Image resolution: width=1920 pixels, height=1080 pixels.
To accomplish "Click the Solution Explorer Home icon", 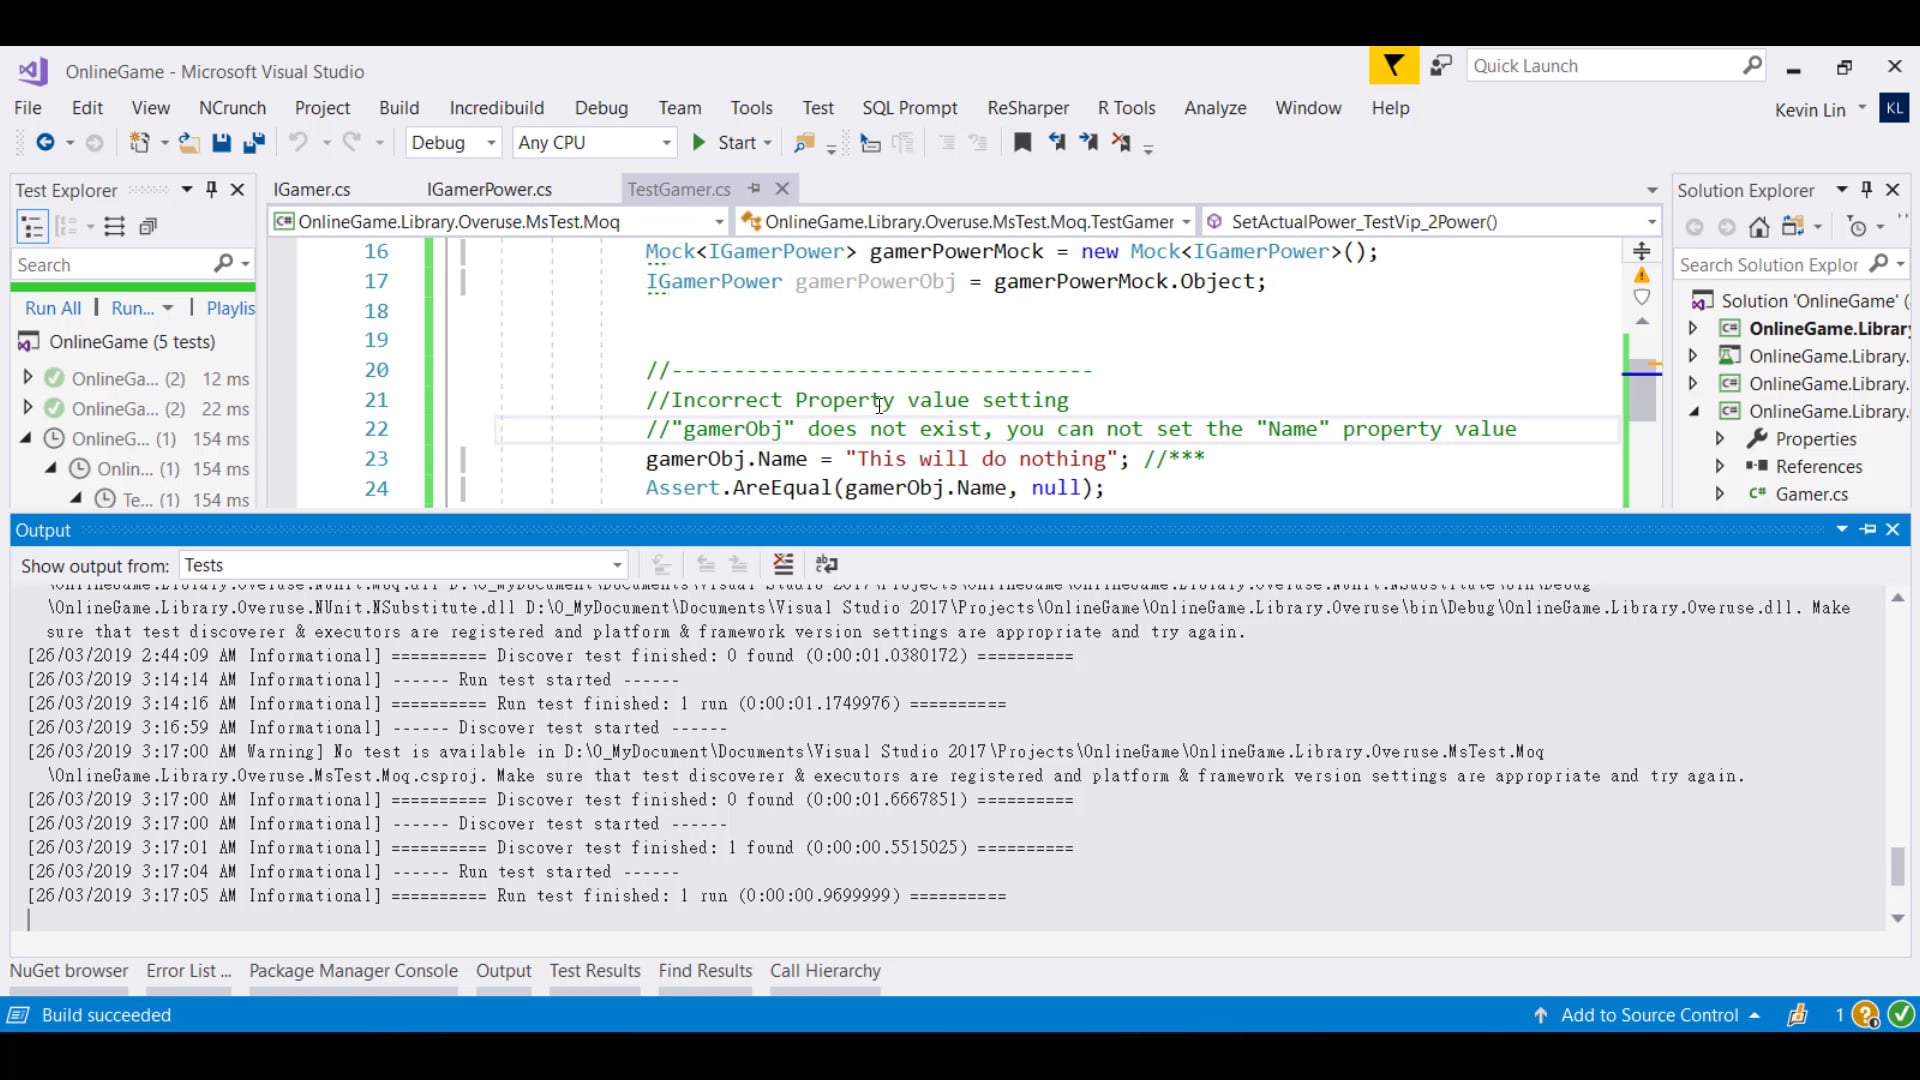I will point(1759,228).
